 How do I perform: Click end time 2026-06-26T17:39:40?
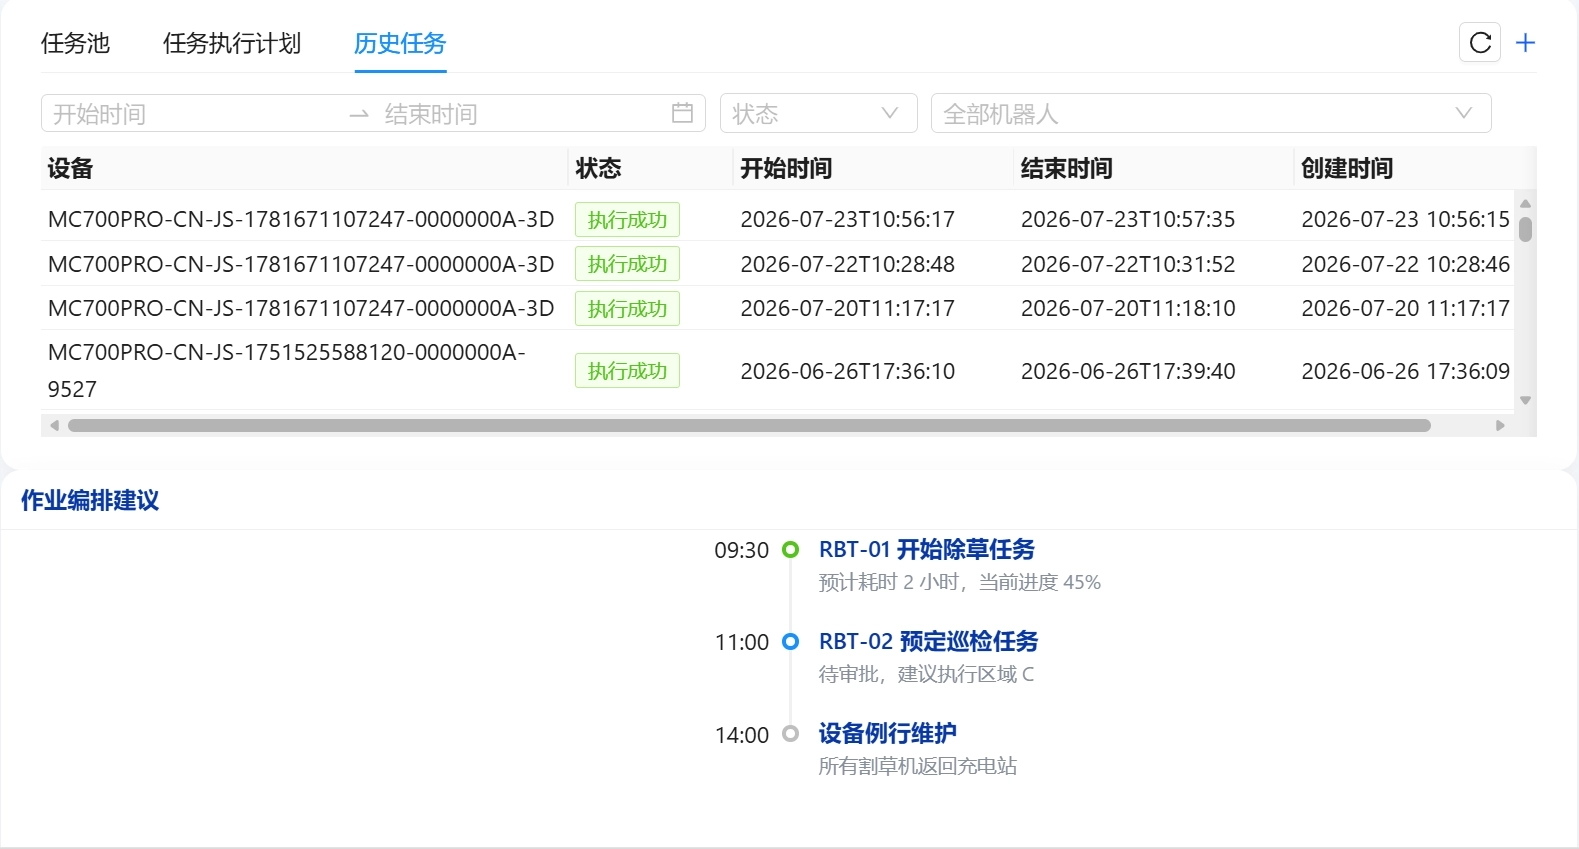(1128, 371)
